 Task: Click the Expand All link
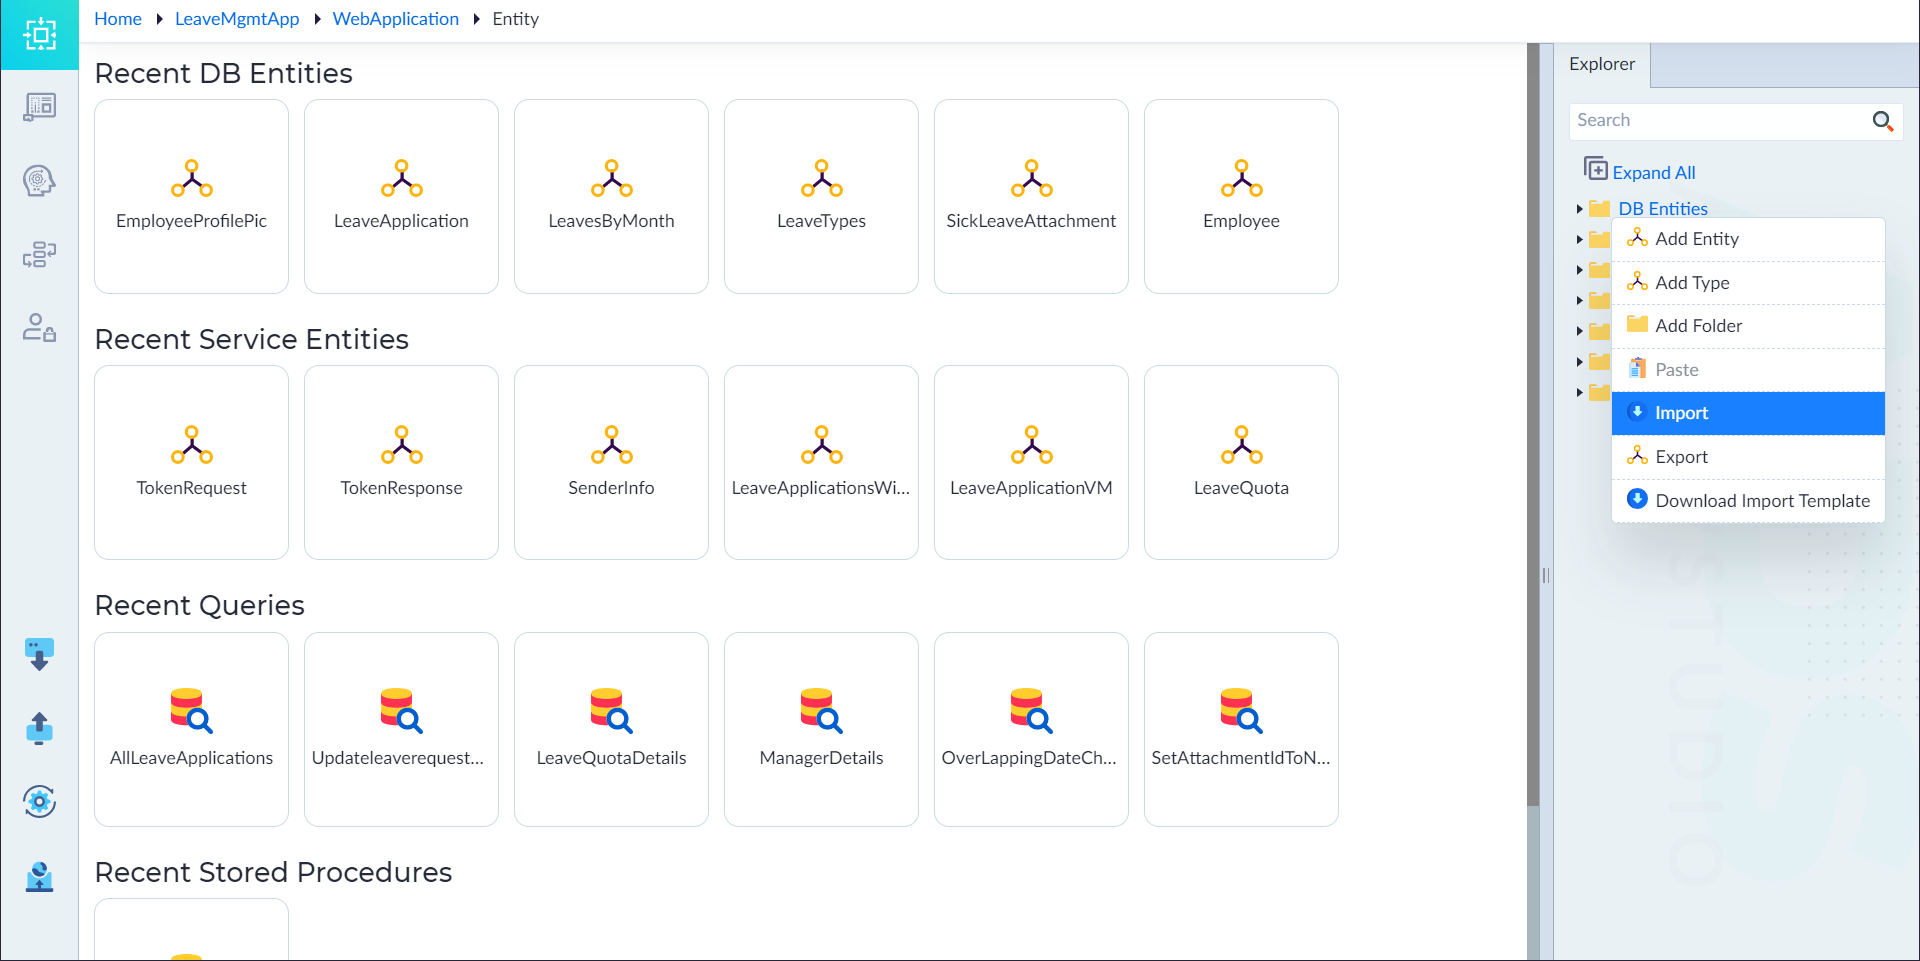coord(1654,173)
